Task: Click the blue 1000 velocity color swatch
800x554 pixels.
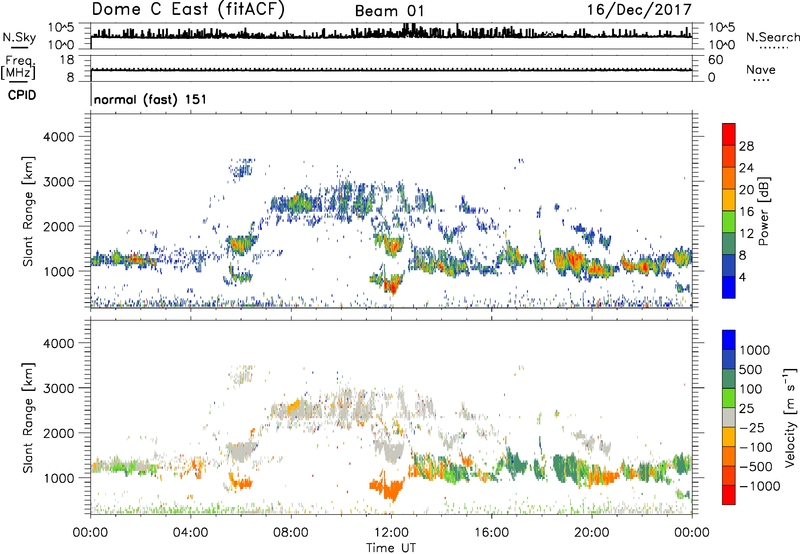Action: [x=729, y=340]
